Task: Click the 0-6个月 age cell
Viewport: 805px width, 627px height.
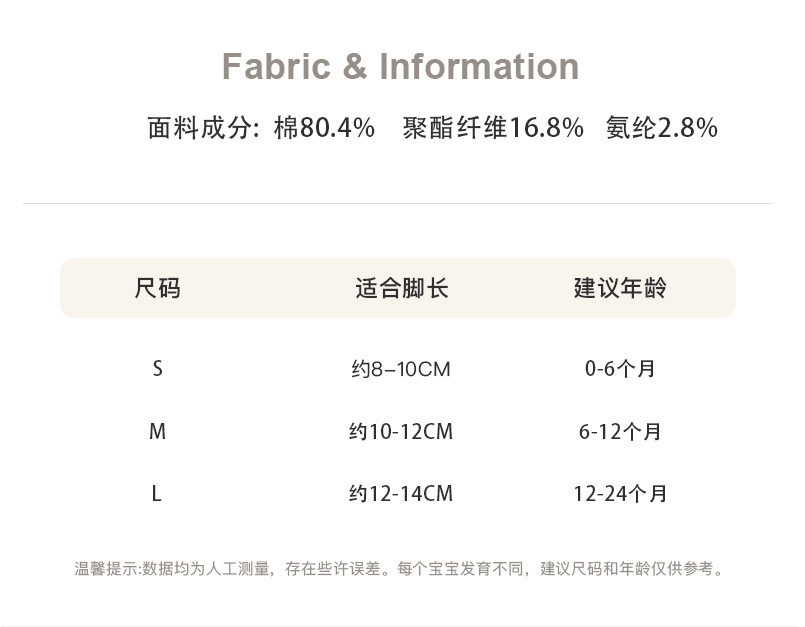Action: pos(620,370)
